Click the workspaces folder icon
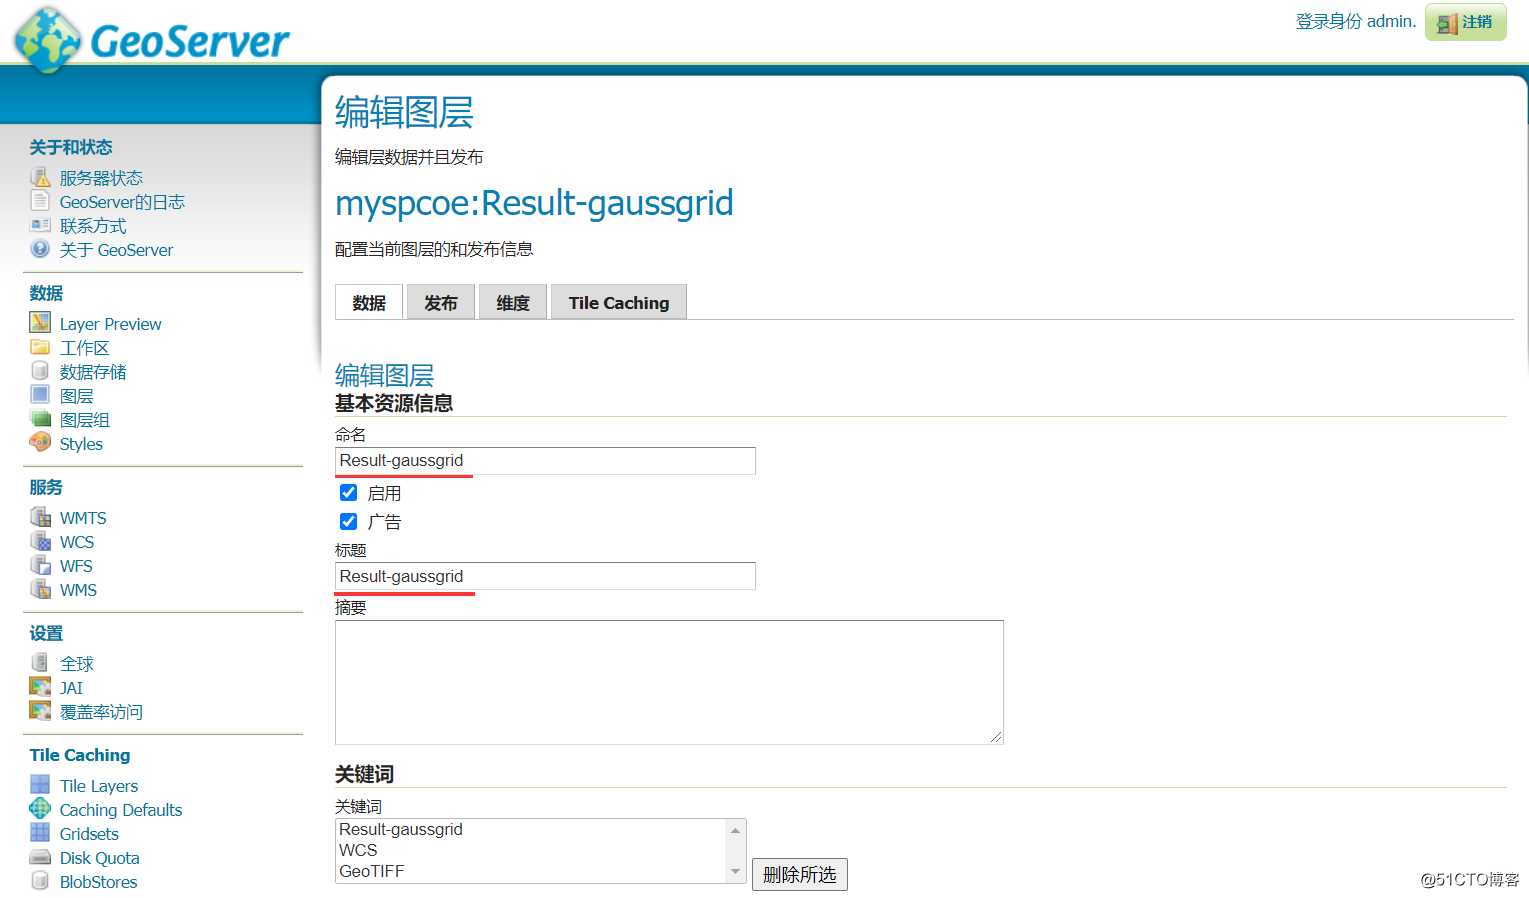 pos(40,347)
